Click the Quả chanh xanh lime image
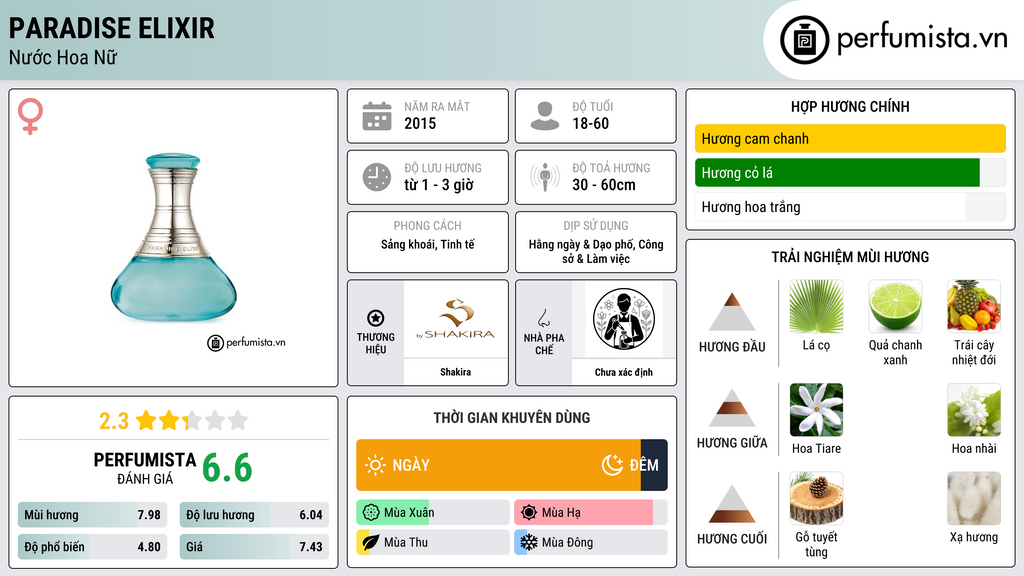 click(895, 306)
